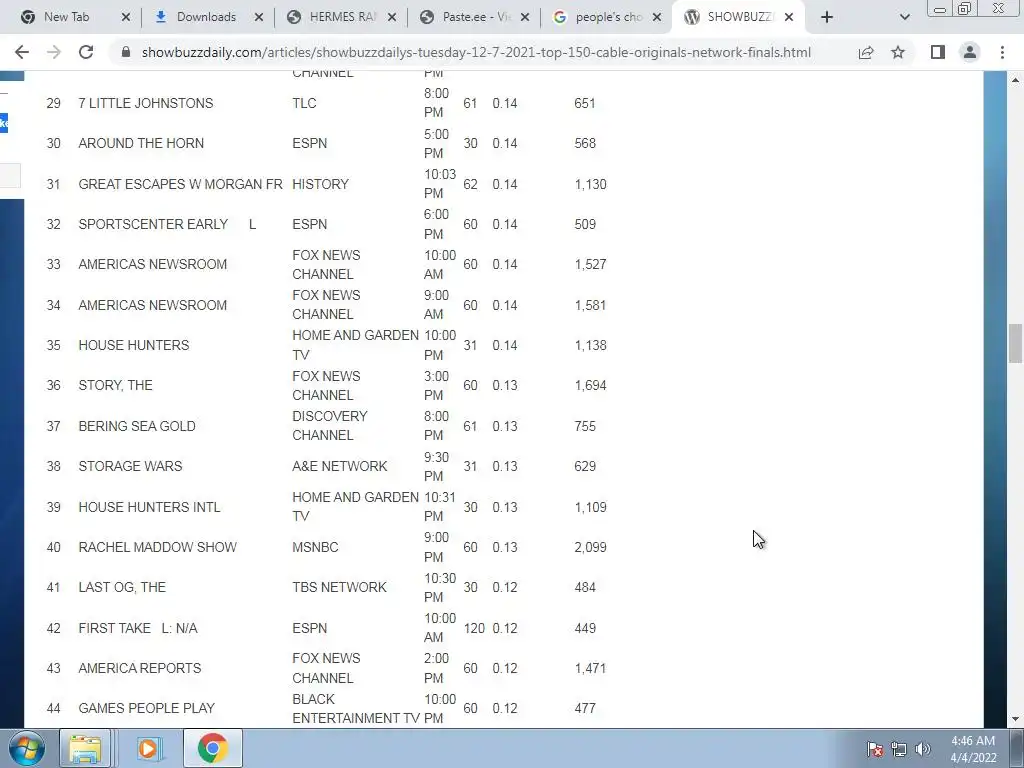This screenshot has width=1024, height=768.
Task: Close the New Tab tab
Action: tap(126, 17)
